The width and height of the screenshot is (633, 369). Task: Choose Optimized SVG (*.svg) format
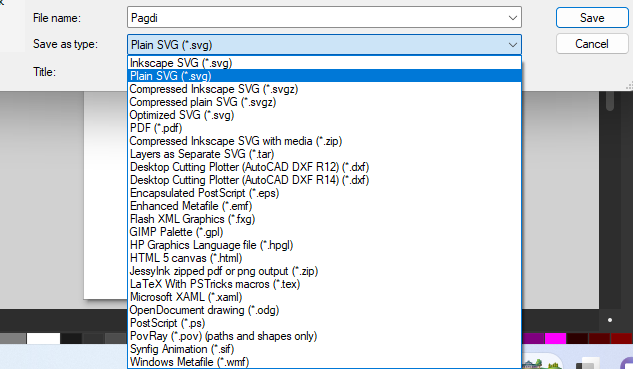[x=324, y=115]
